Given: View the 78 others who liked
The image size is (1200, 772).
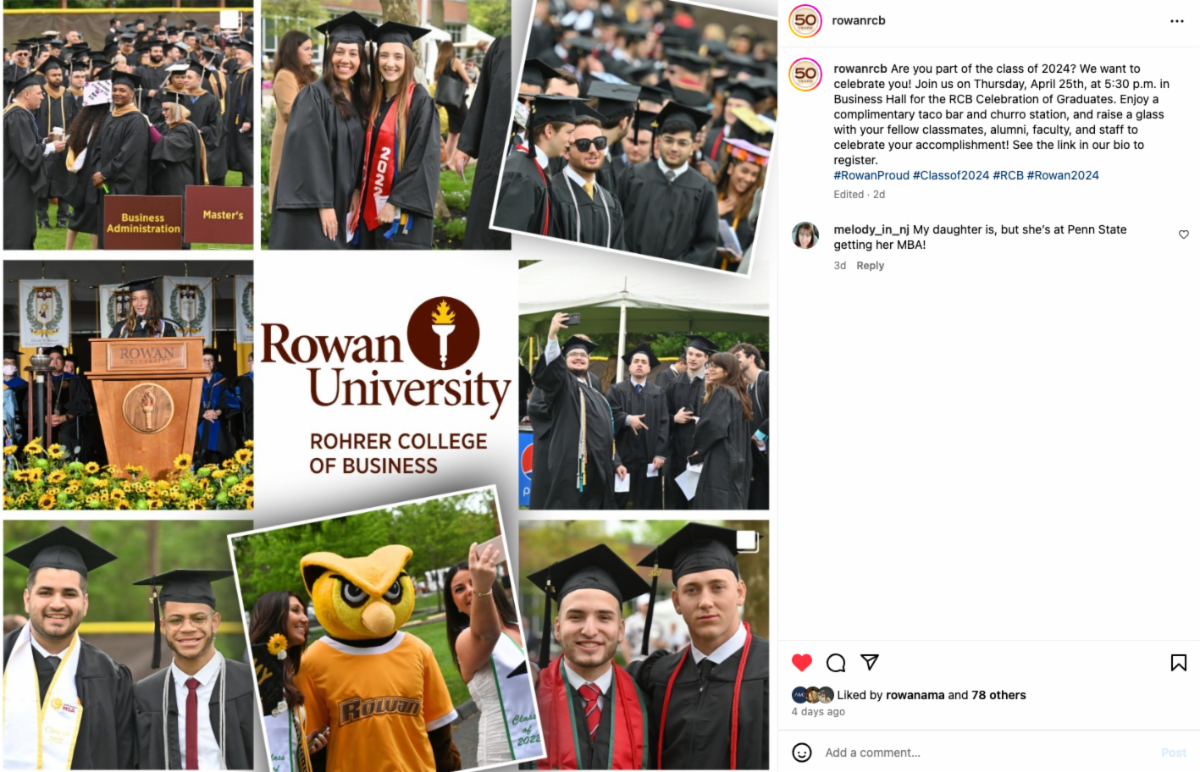Looking at the screenshot, I should click(x=998, y=695).
